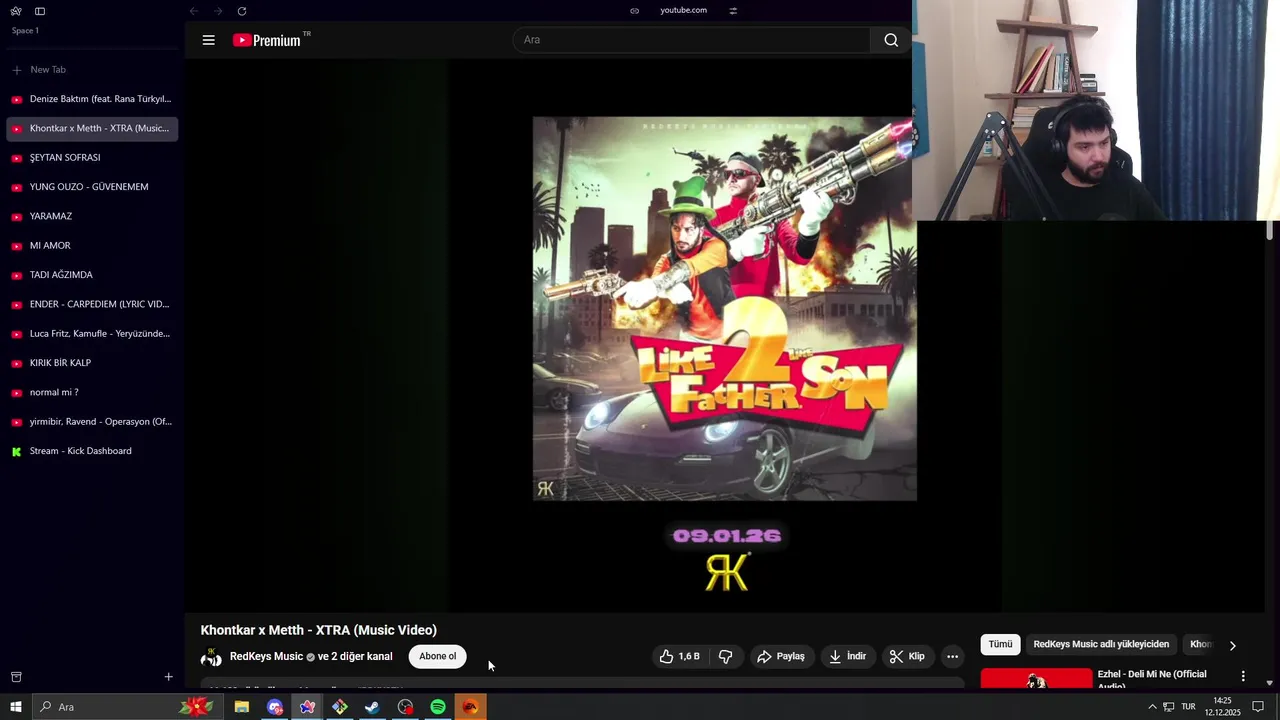Screen dimensions: 1280x720
Task: Open Windows notification center icon
Action: pyautogui.click(x=1259, y=707)
